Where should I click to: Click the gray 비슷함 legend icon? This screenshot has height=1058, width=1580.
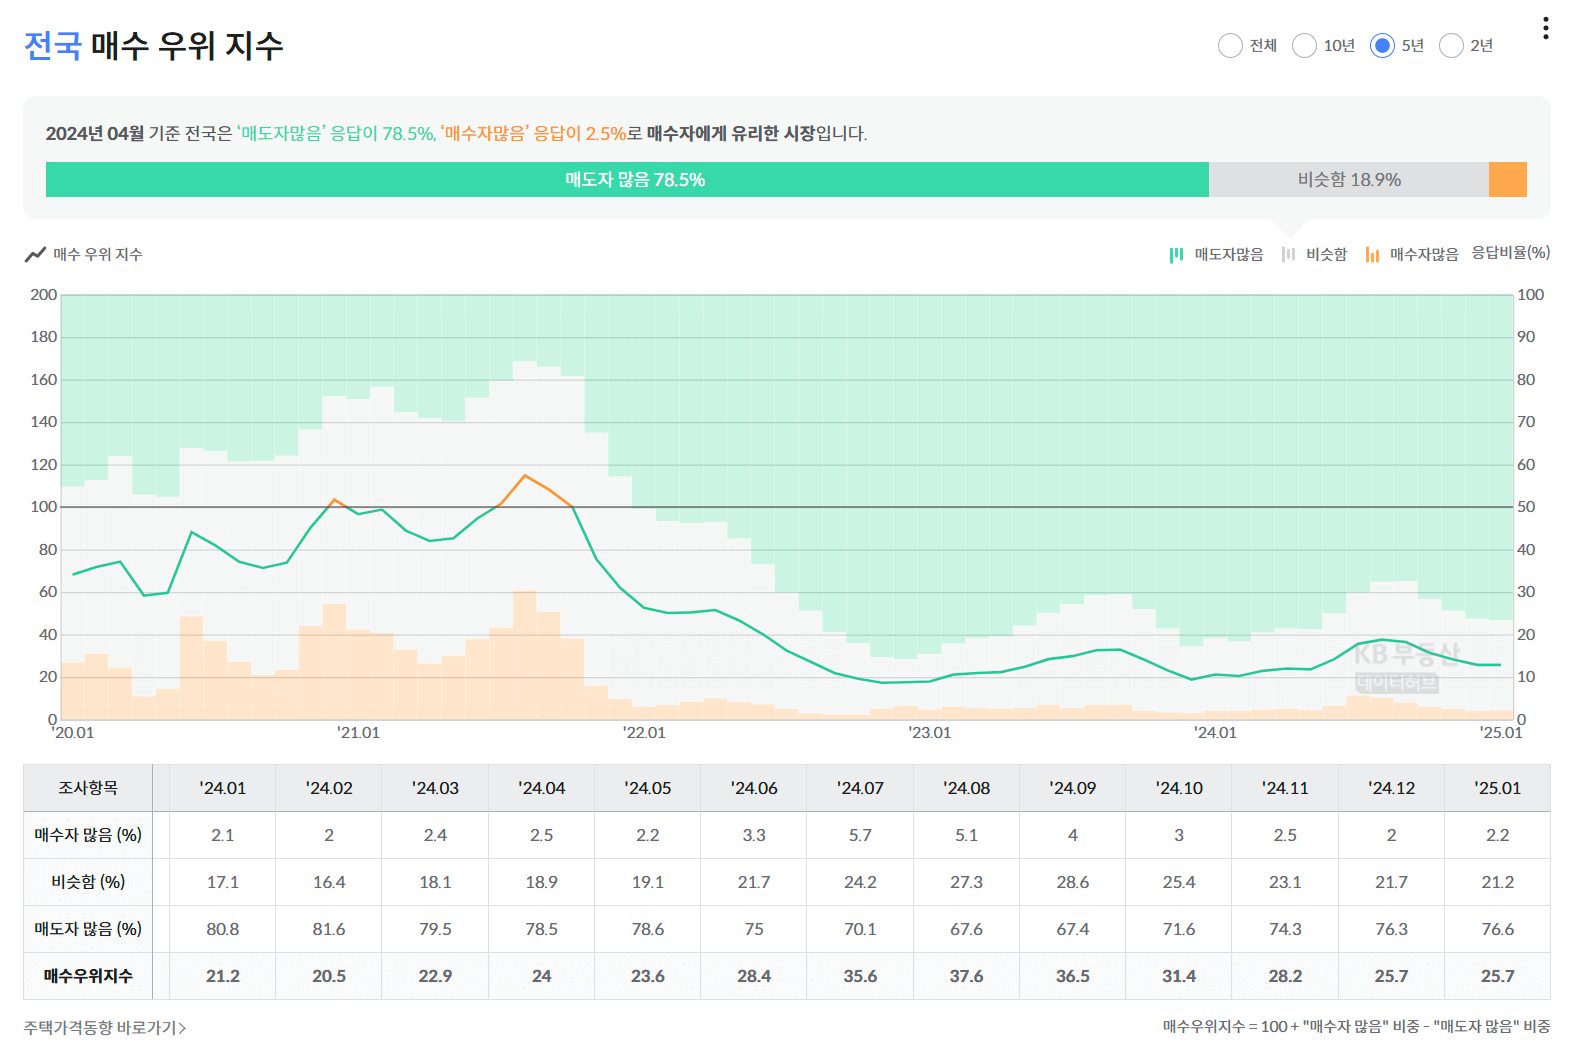(x=1289, y=255)
